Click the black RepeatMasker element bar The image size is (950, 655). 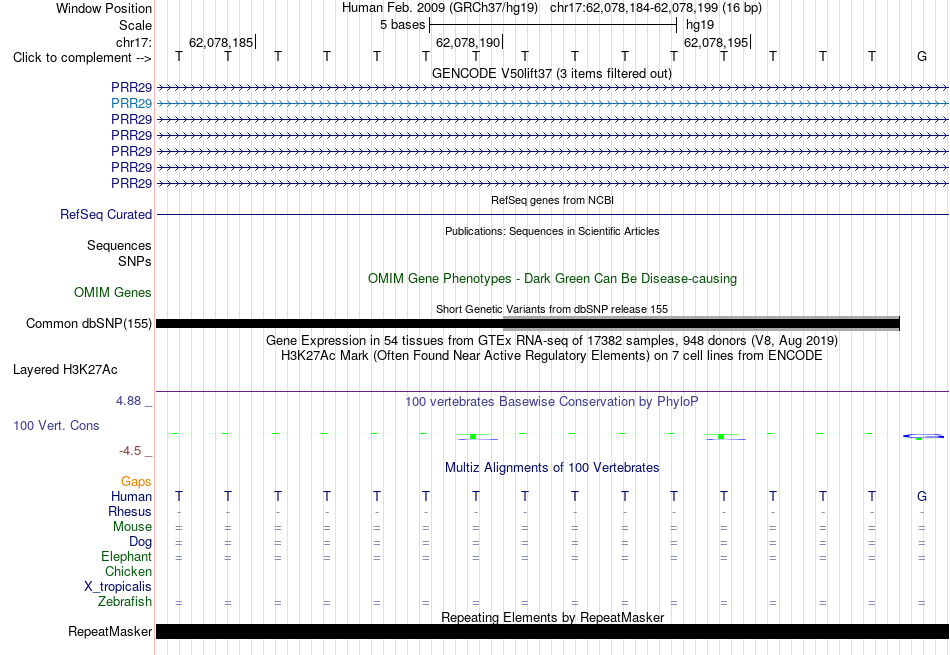[x=552, y=631]
